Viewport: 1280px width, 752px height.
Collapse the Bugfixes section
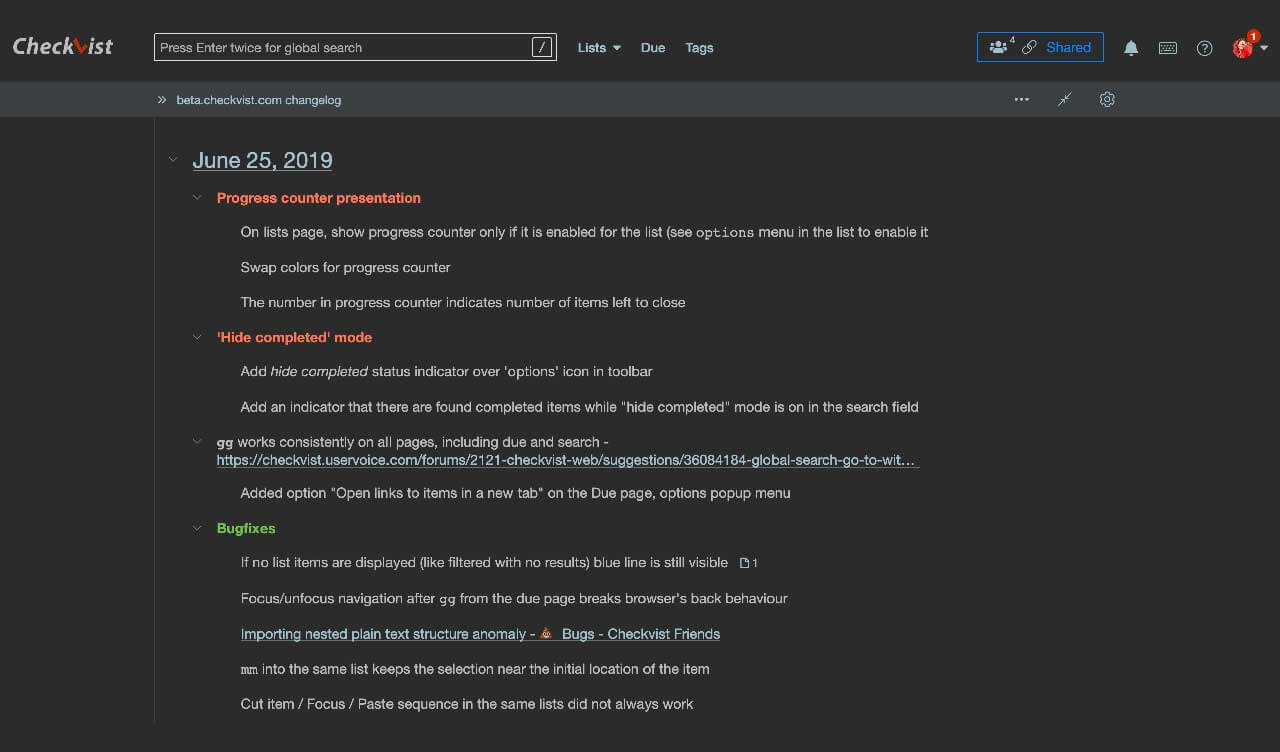pos(197,528)
